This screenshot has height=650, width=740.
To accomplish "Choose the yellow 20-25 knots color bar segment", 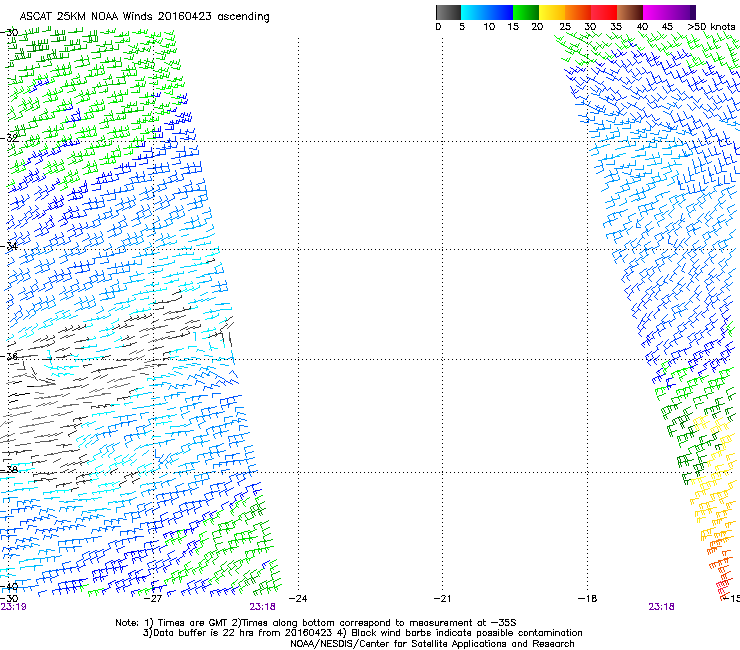I will tap(552, 12).
